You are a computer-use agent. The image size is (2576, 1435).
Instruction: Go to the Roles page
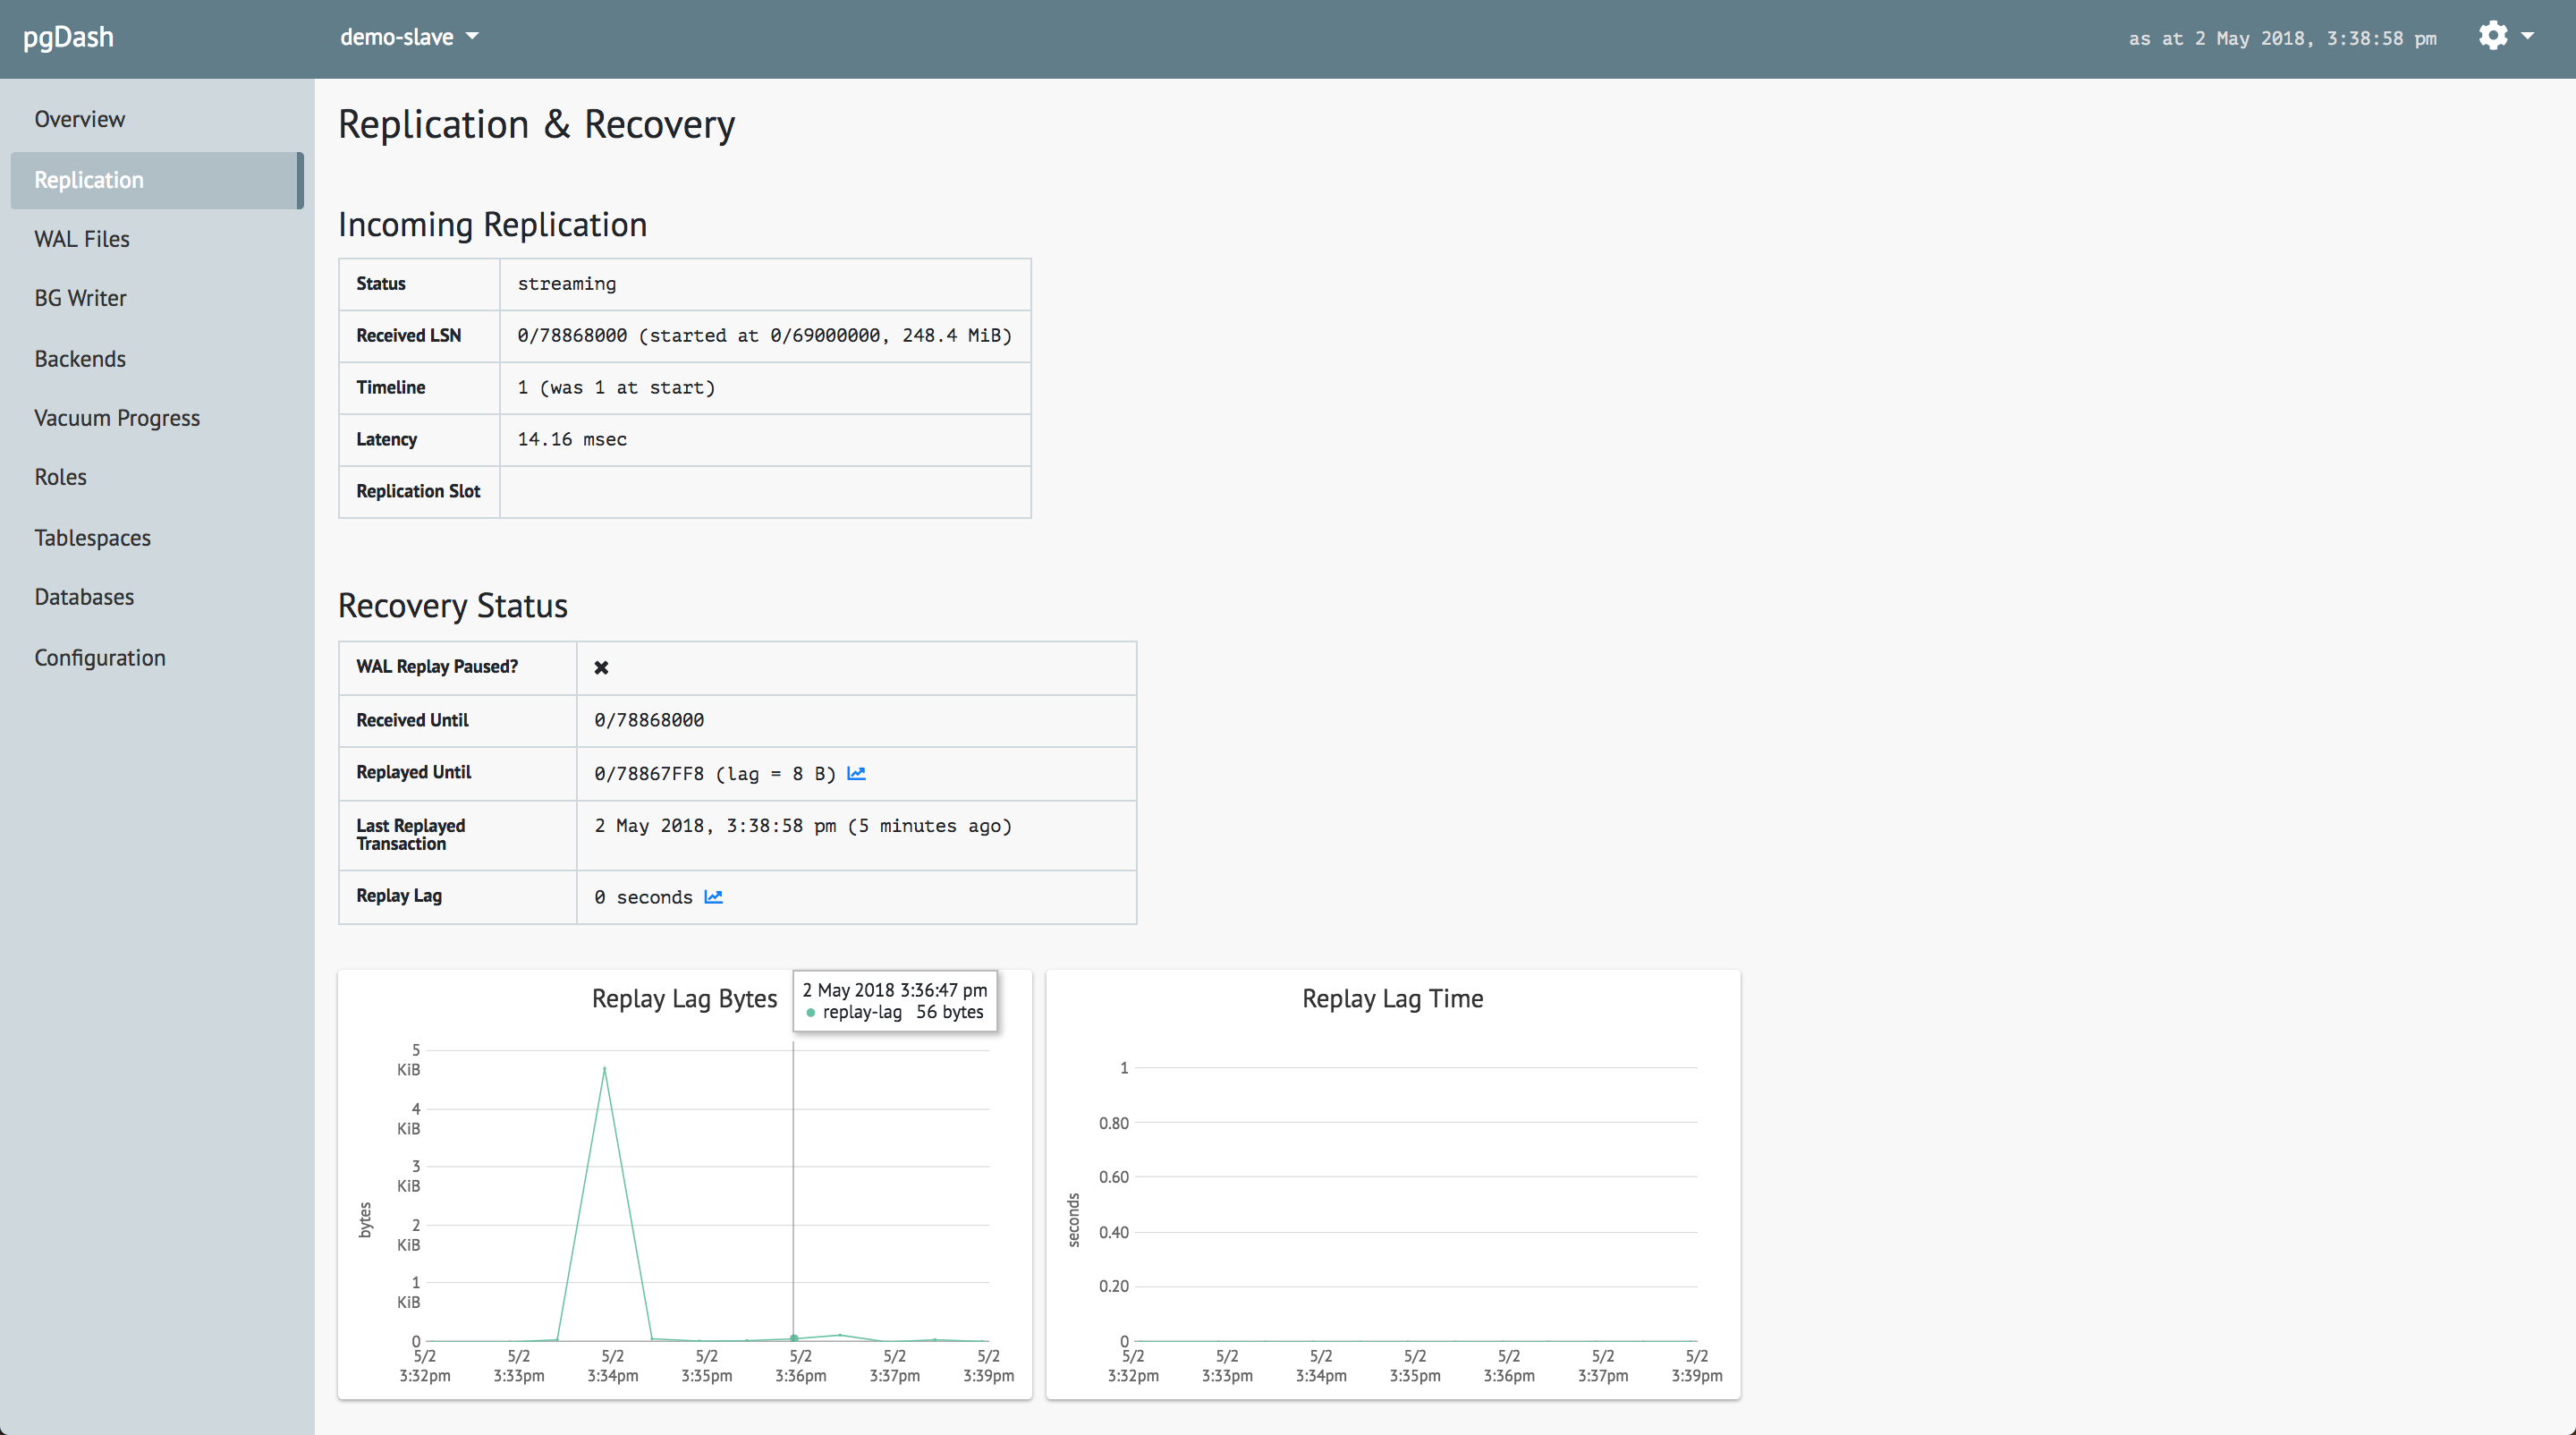tap(61, 477)
